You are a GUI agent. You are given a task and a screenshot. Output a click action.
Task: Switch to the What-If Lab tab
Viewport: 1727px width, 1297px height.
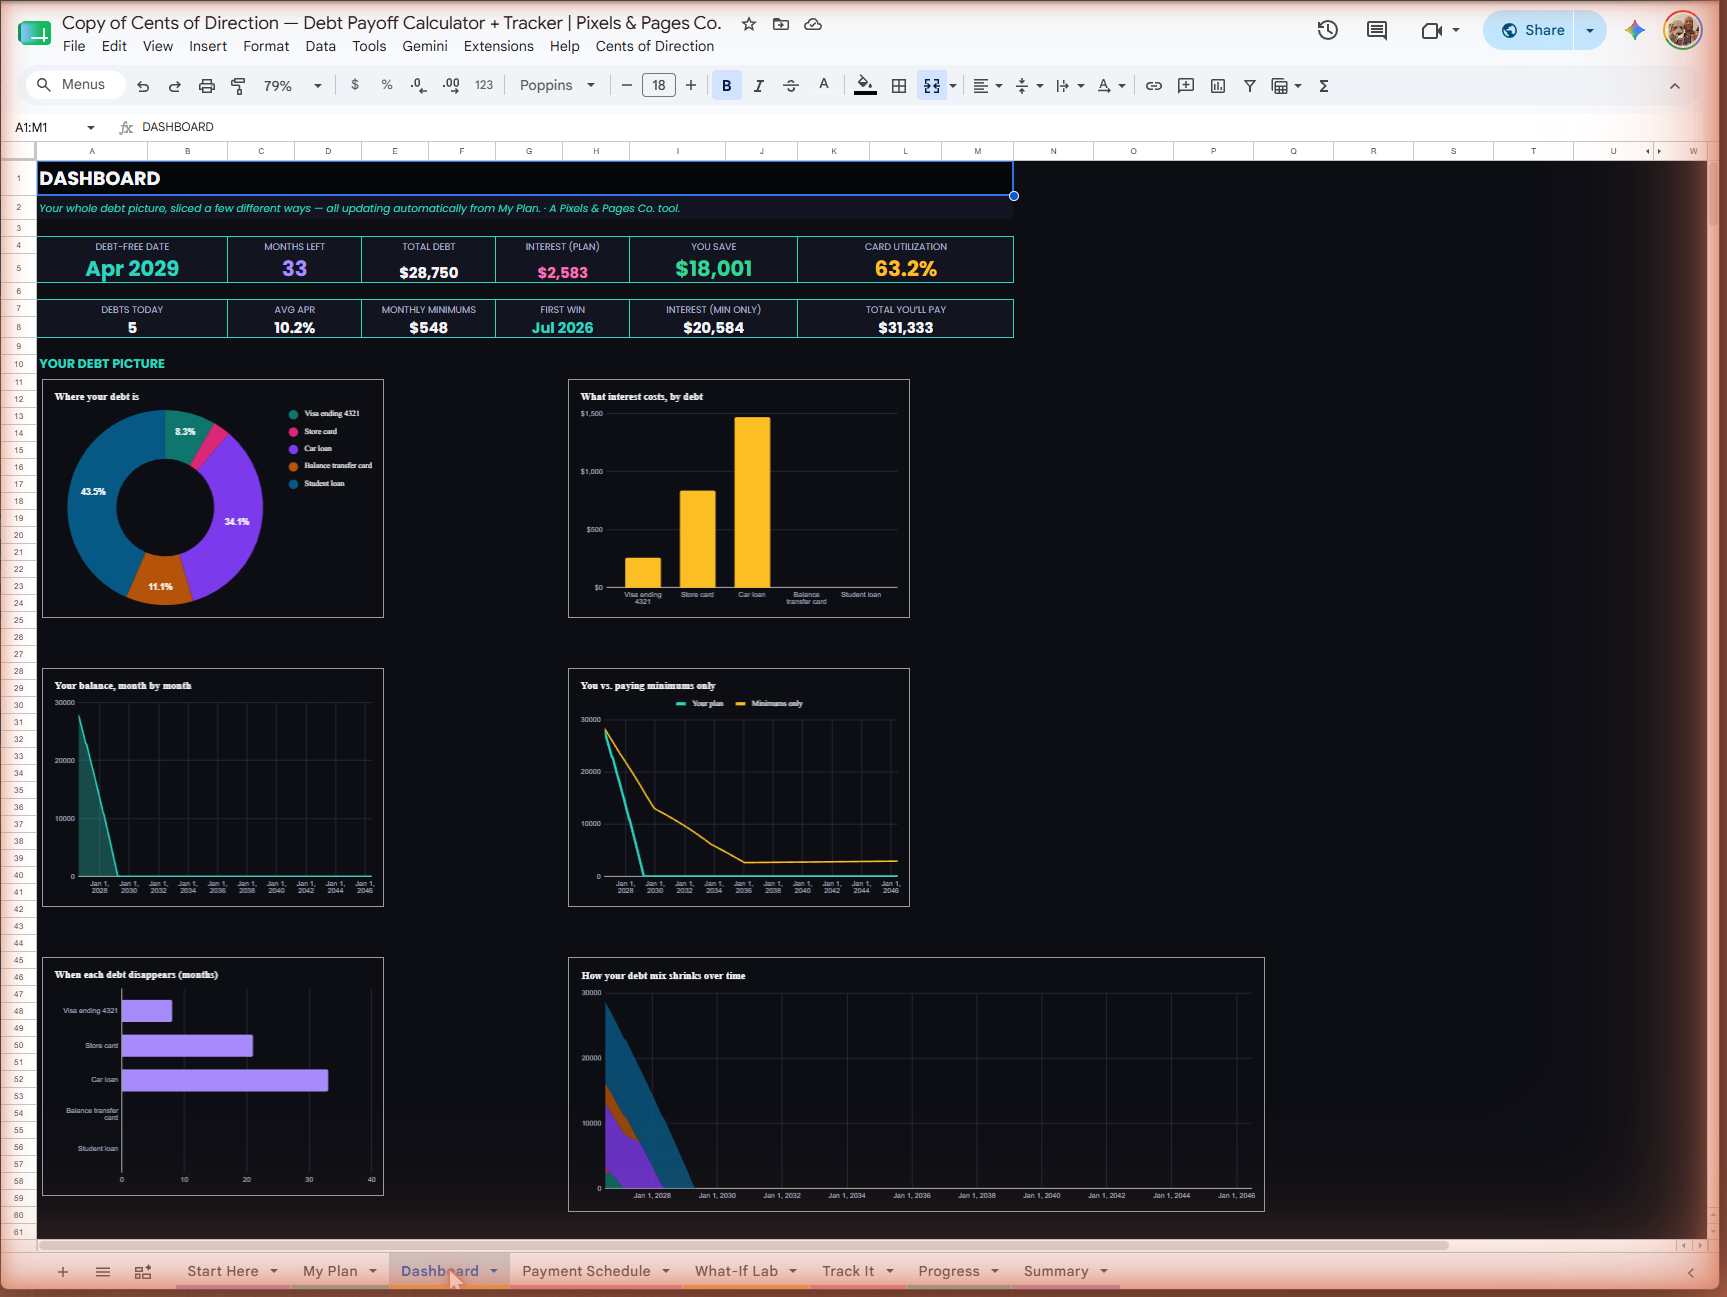(x=736, y=1271)
